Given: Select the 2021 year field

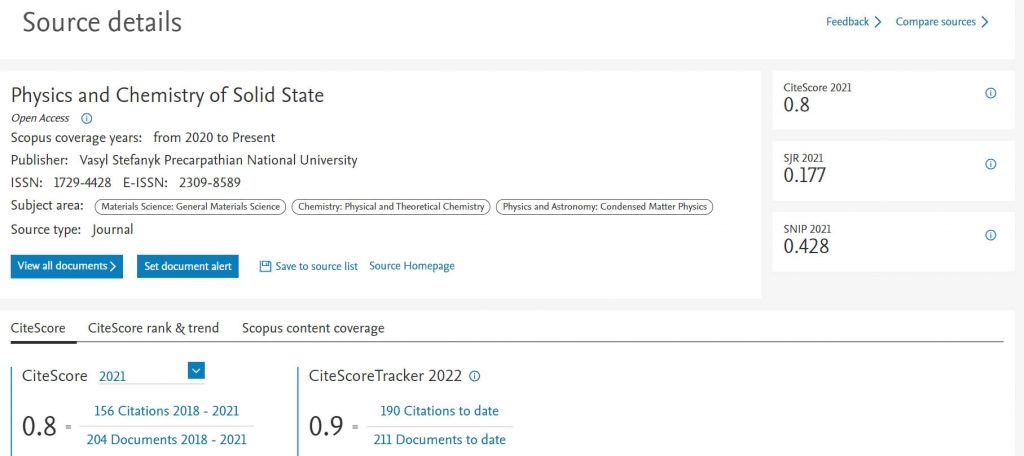Looking at the screenshot, I should pyautogui.click(x=140, y=376).
